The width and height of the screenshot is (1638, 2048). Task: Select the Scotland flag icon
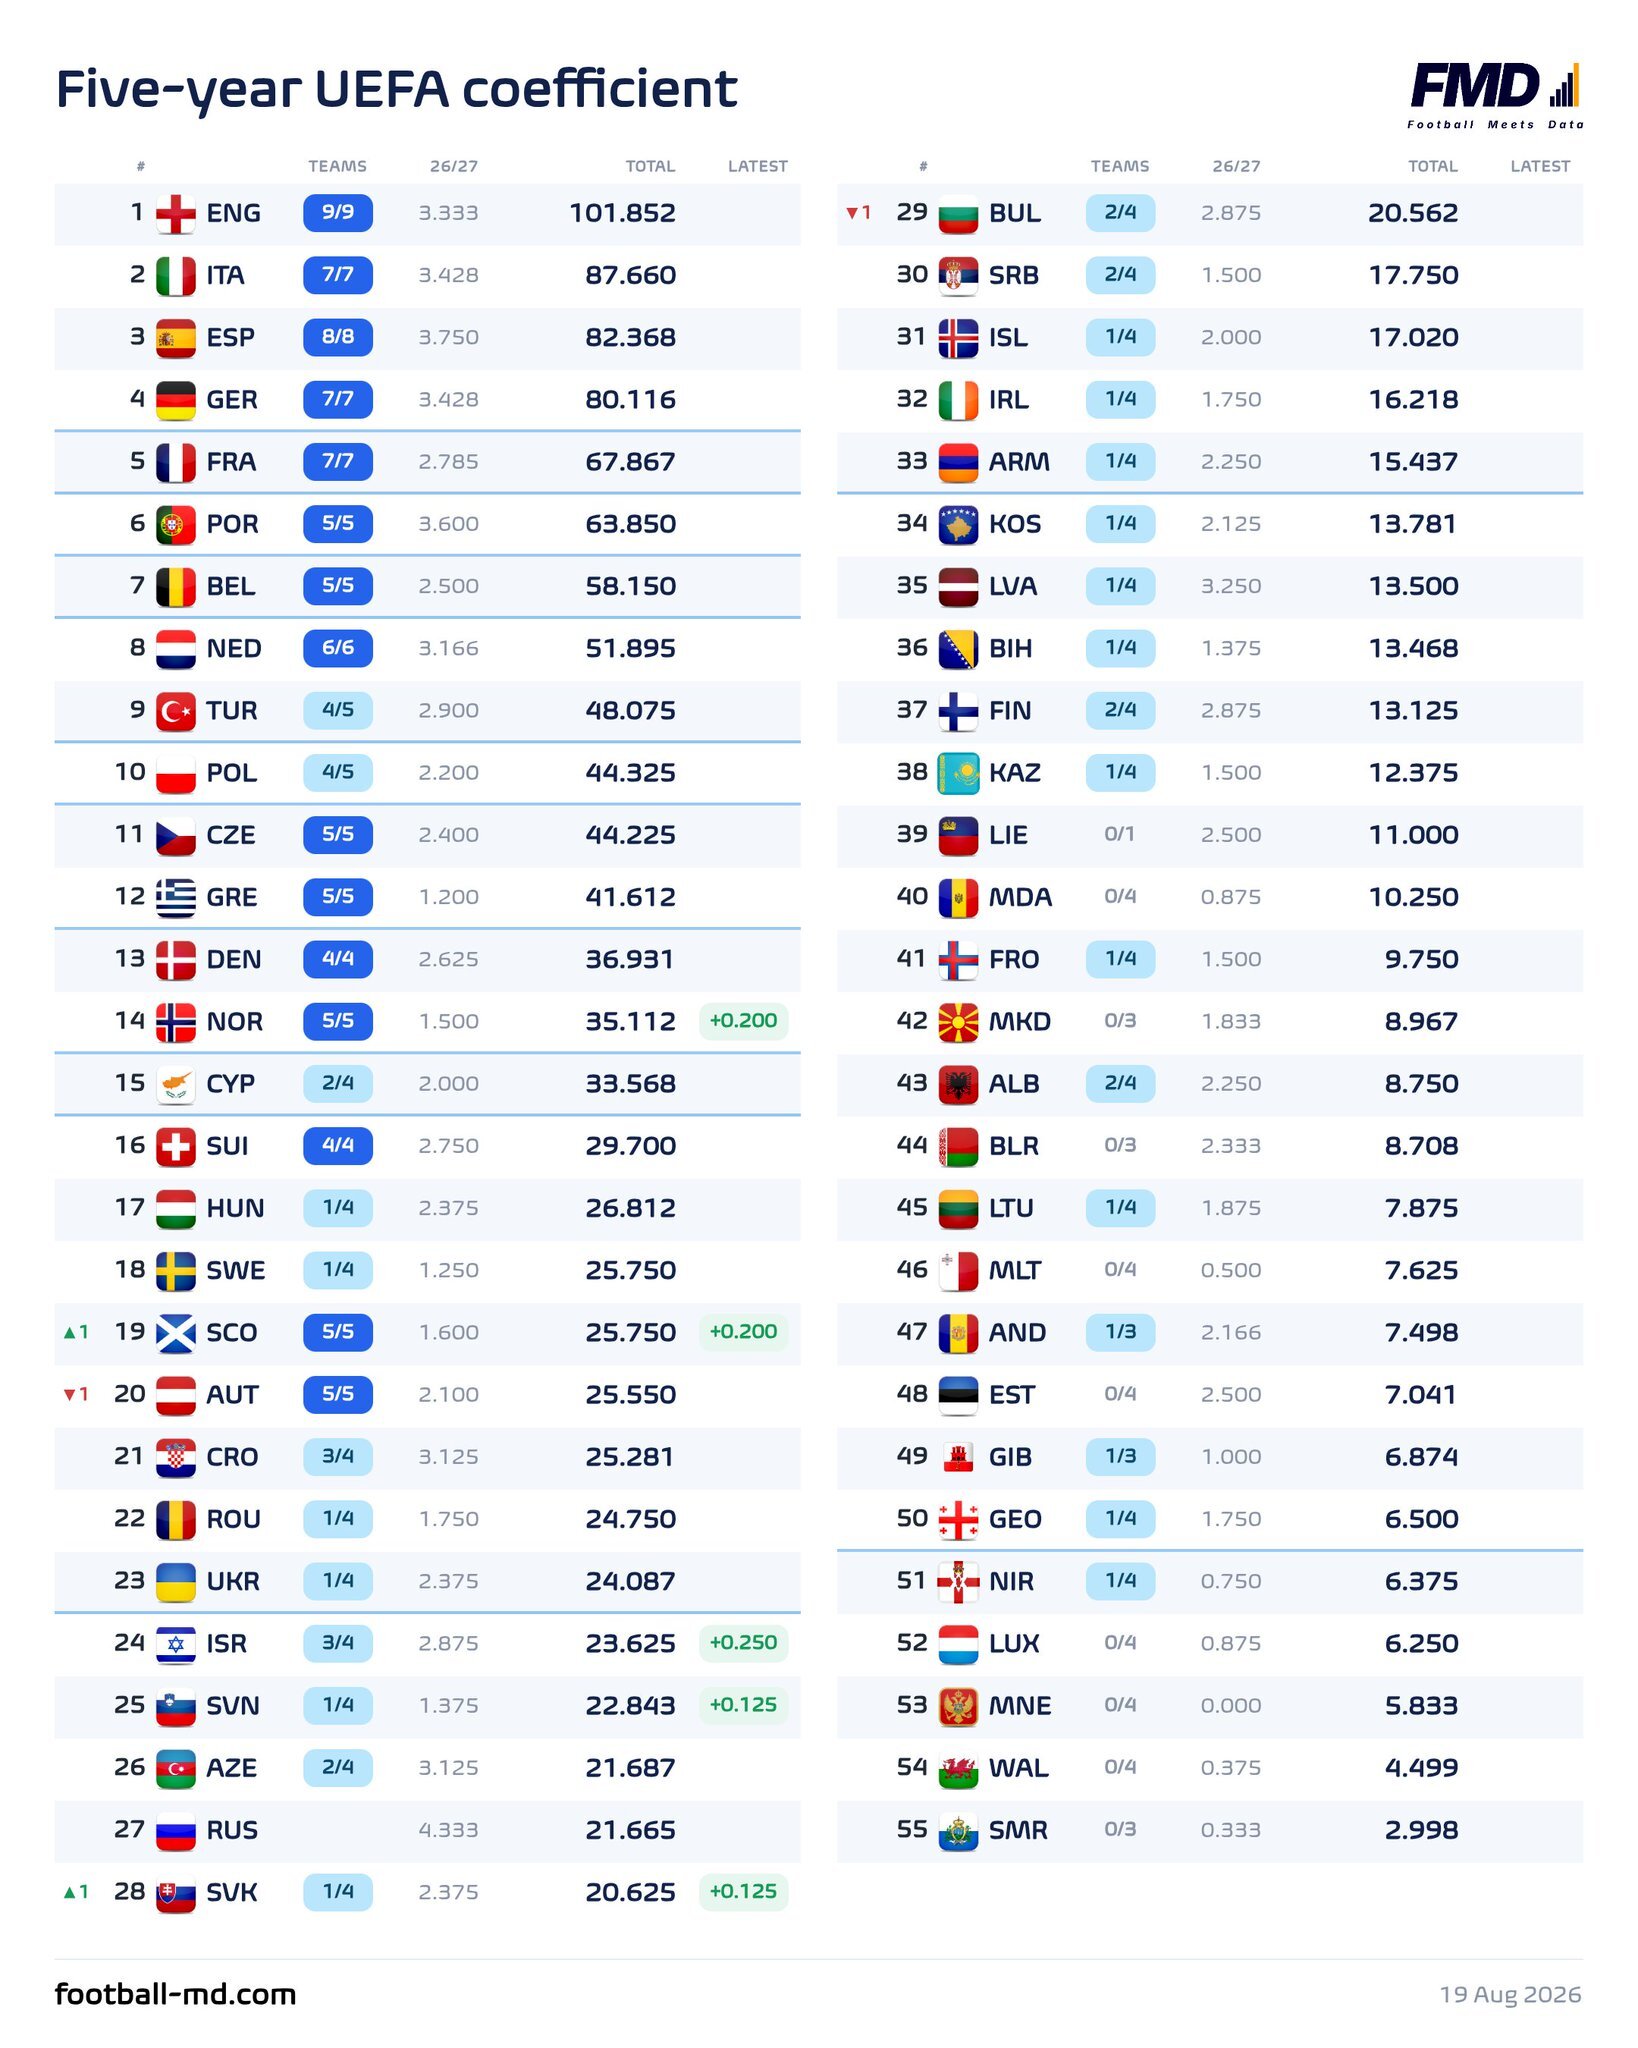click(176, 1333)
